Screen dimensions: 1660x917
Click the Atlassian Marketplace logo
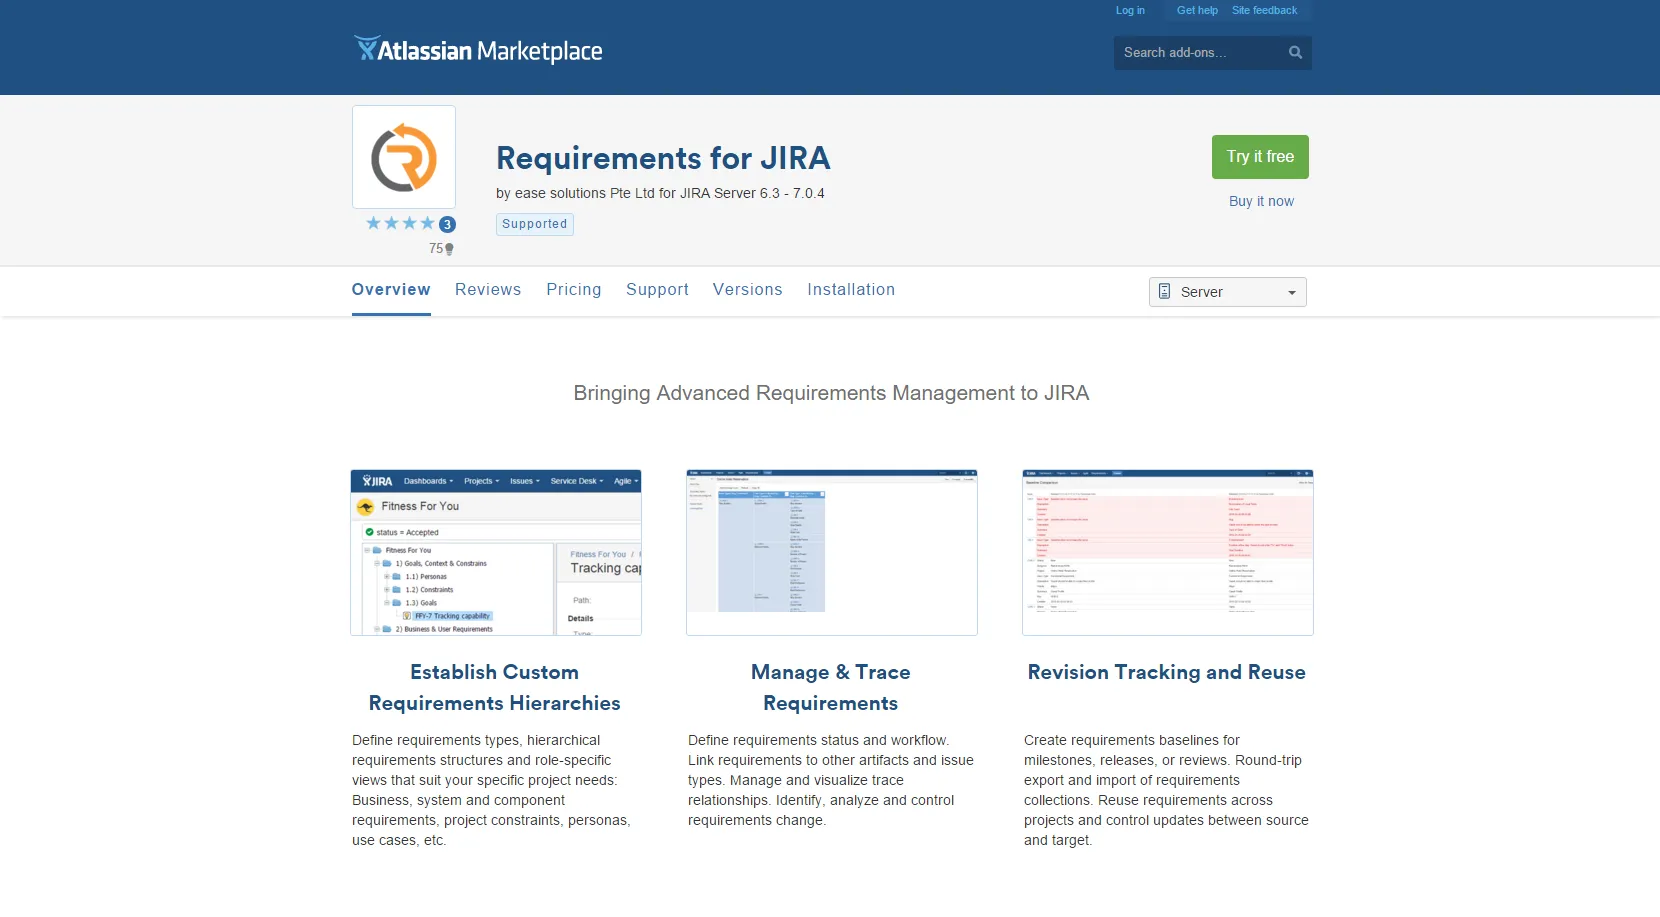[478, 50]
